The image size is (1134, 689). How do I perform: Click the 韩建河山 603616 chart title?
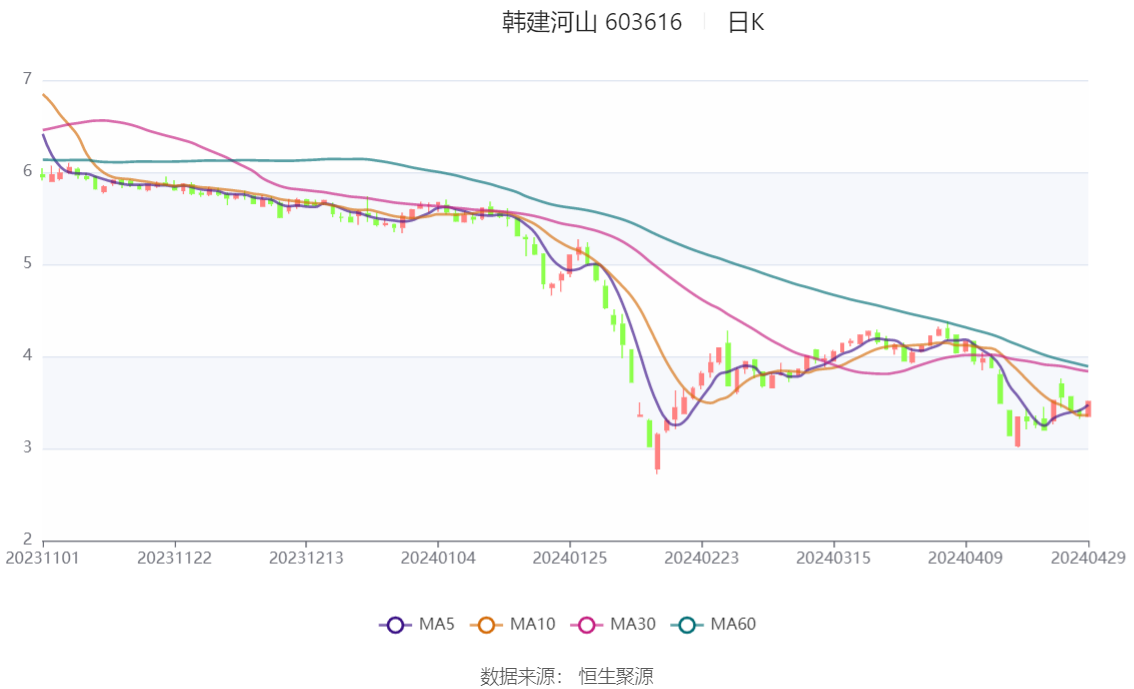click(592, 22)
